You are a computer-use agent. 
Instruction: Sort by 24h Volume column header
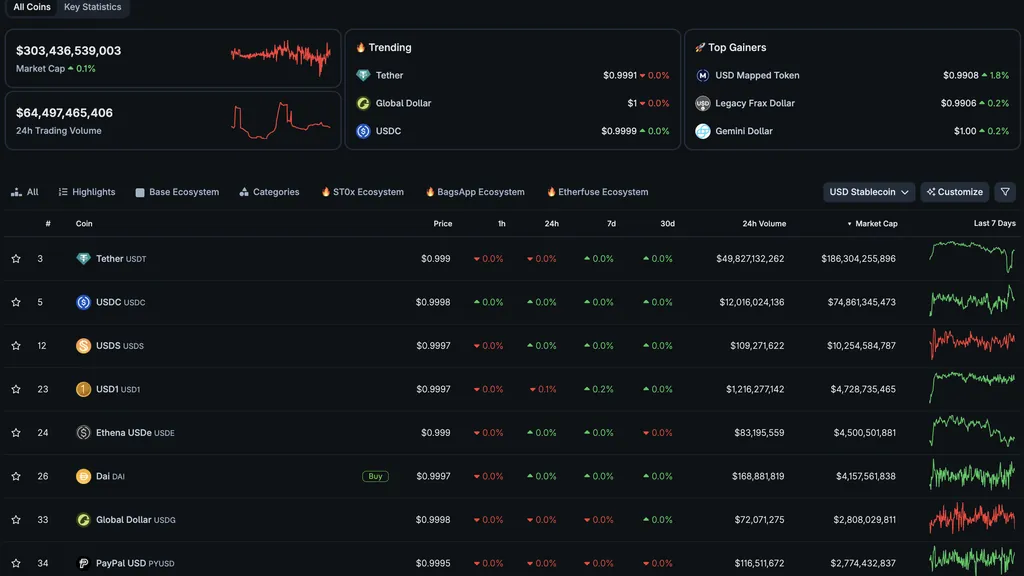[x=764, y=223]
